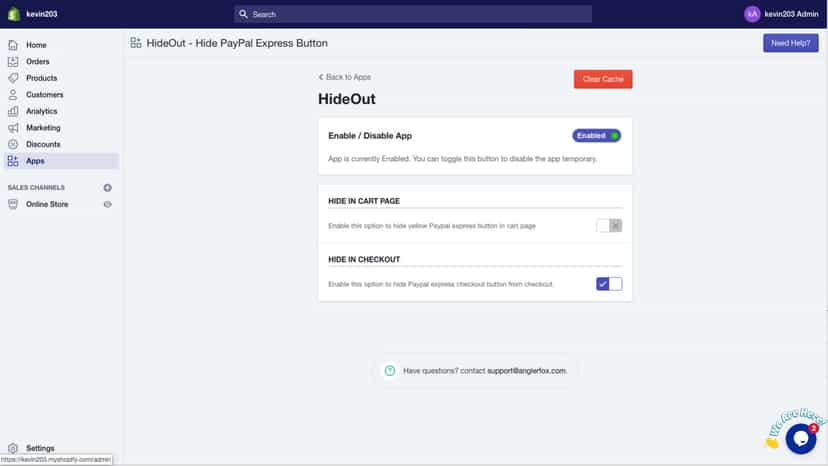Click 'hide Paypal express checkout button' description
The width and height of the screenshot is (828, 466).
tap(440, 284)
